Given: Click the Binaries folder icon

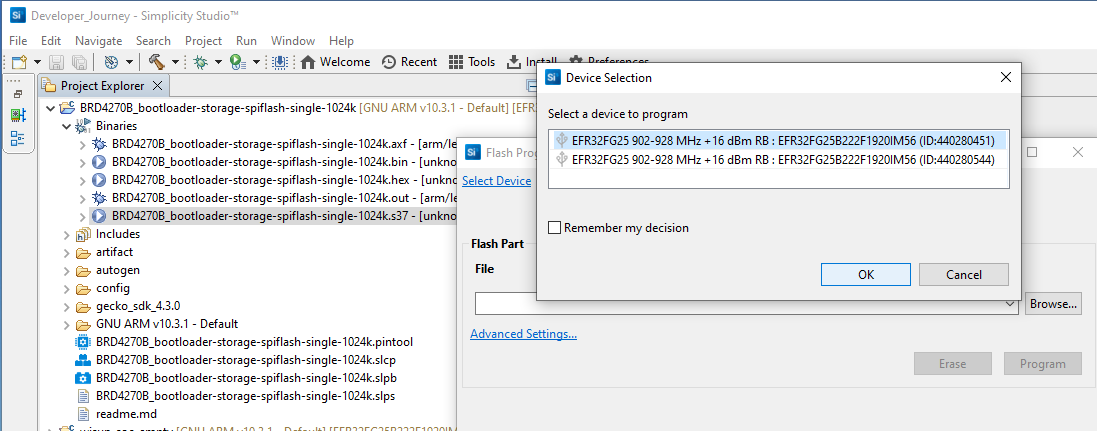Looking at the screenshot, I should pos(83,127).
